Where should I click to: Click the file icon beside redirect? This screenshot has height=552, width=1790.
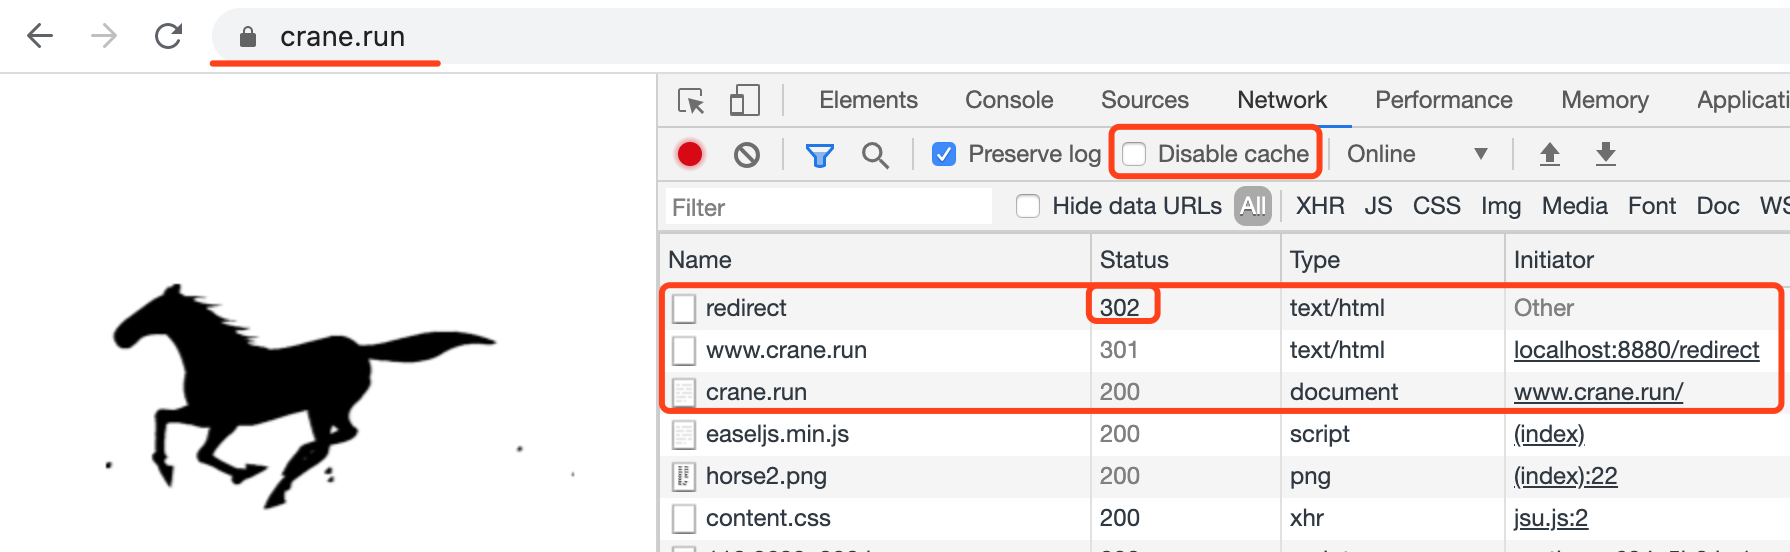pyautogui.click(x=684, y=308)
